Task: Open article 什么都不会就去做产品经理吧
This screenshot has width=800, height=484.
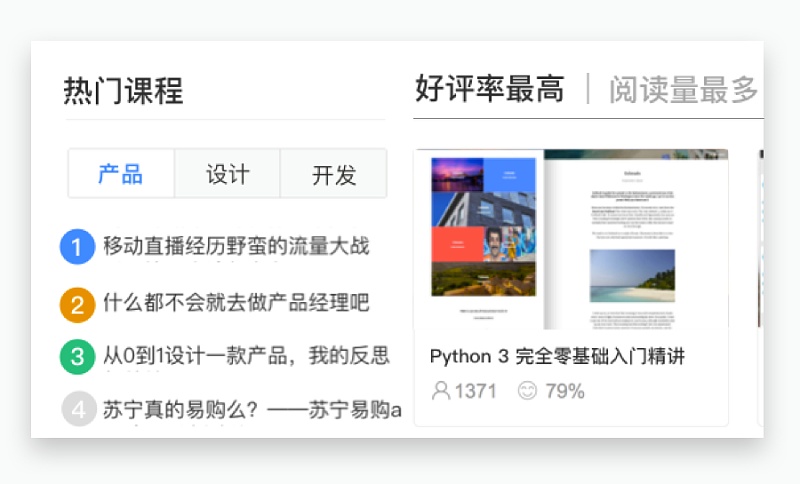Action: click(236, 302)
